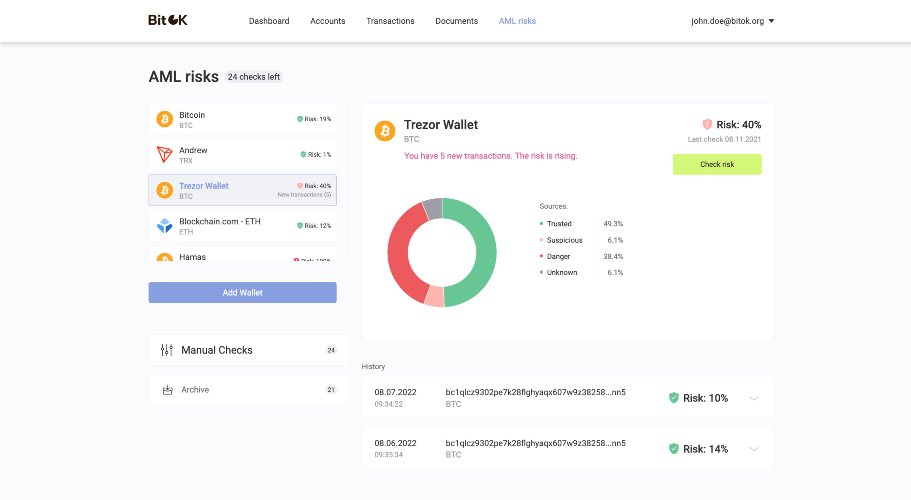Select the Blockchain.com - ETH wallet
Screen dimensions: 911x500
click(242, 225)
